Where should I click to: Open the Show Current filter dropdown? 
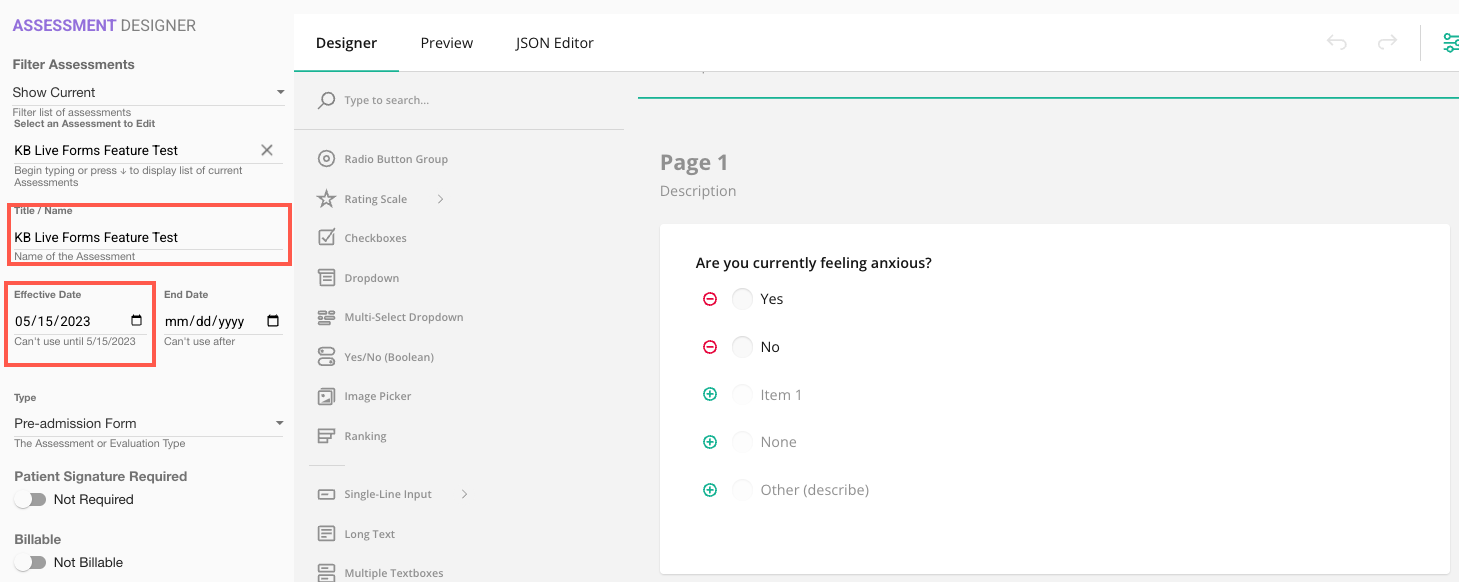(148, 92)
